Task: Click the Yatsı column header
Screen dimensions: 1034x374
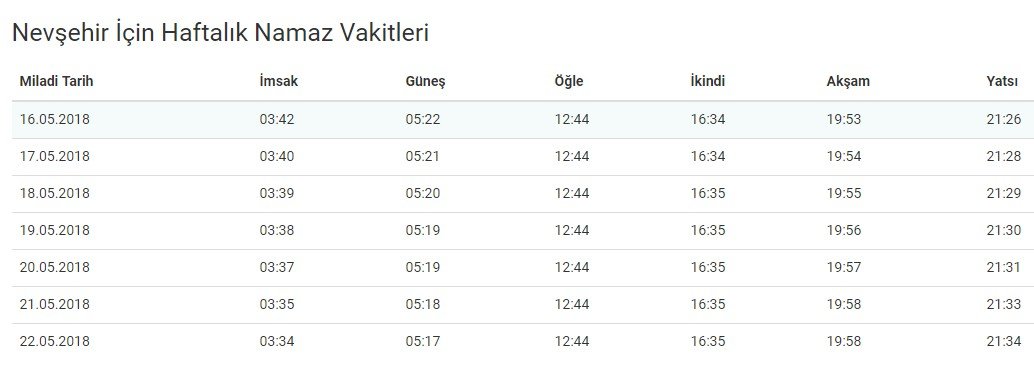Action: pos(1004,82)
